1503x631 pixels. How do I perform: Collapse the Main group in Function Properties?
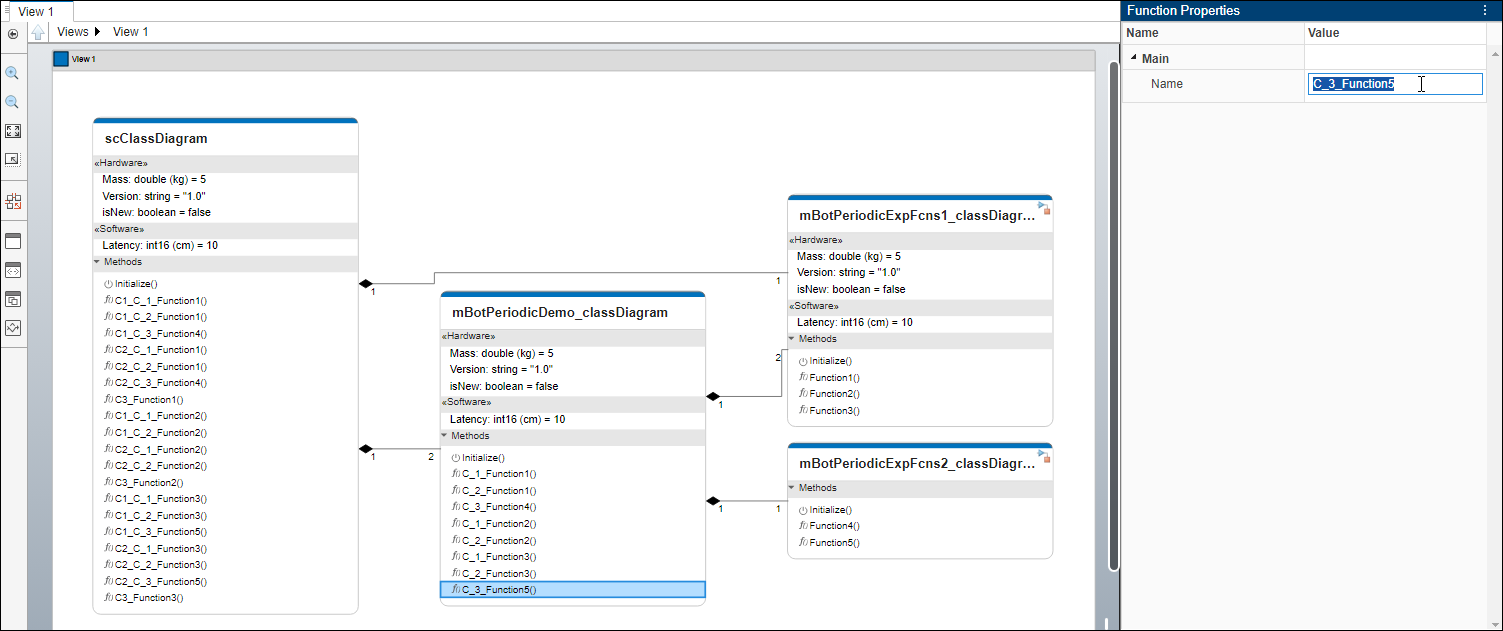(x=1134, y=58)
